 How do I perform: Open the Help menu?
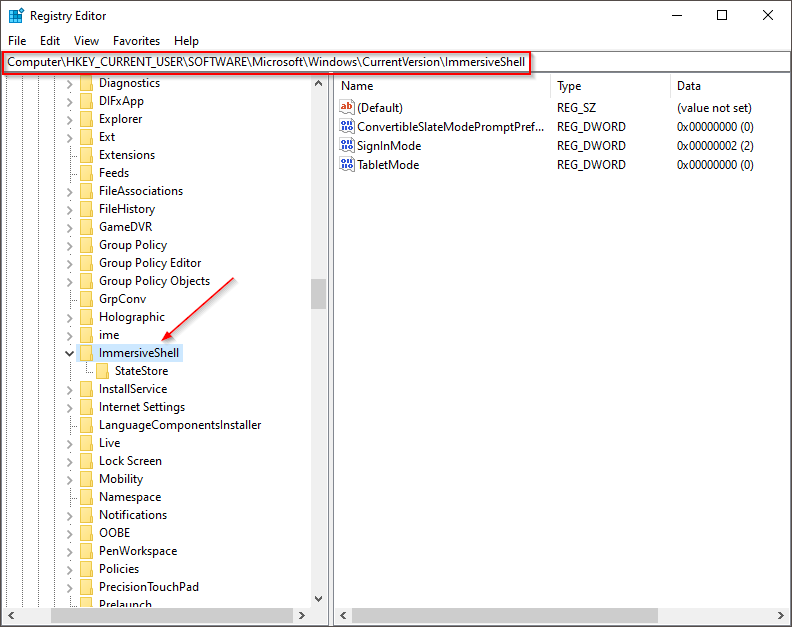[x=186, y=41]
